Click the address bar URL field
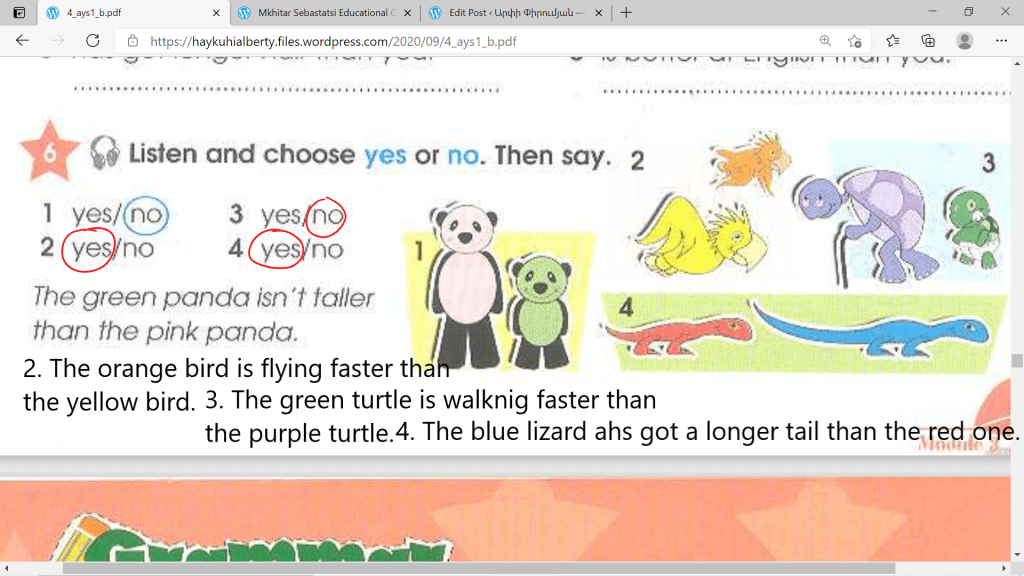Image resolution: width=1024 pixels, height=576 pixels. [450, 41]
